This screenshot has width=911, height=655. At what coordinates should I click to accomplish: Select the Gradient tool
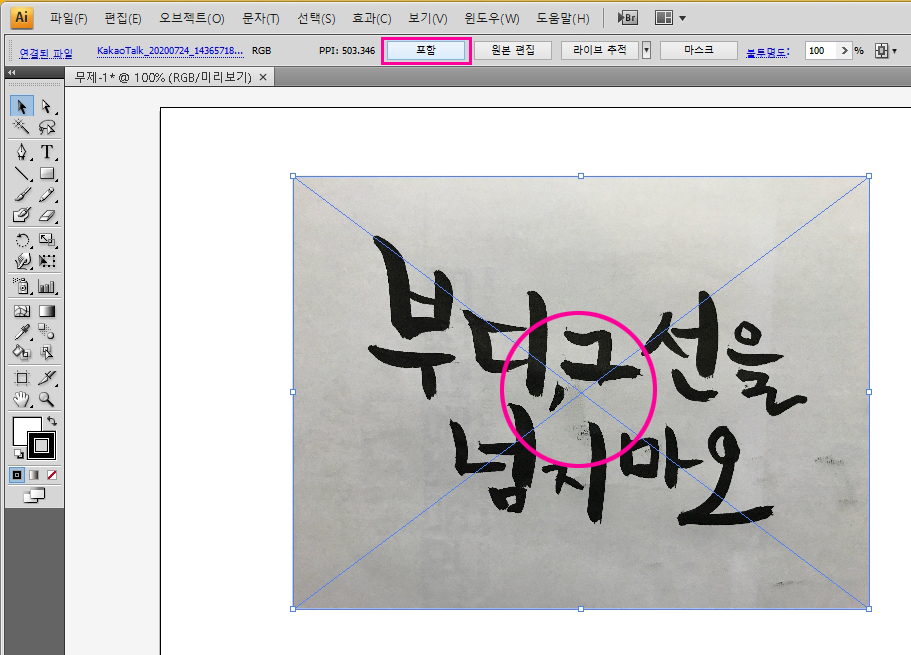coord(46,311)
